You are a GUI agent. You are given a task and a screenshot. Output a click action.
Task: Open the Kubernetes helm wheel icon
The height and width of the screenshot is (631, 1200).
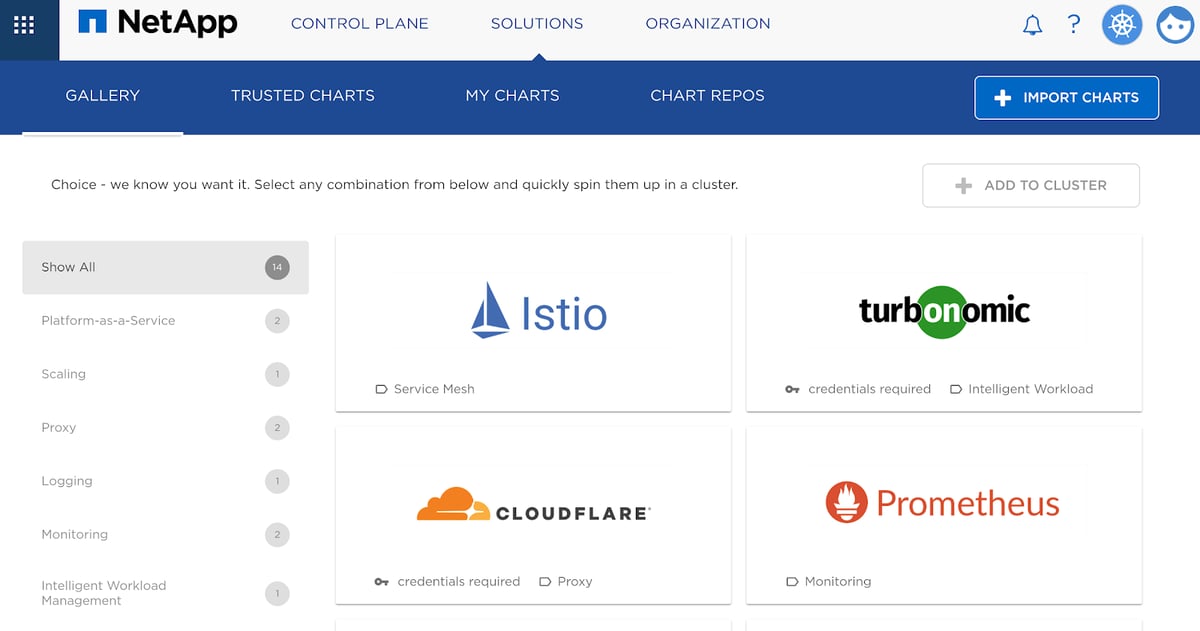[1122, 26]
